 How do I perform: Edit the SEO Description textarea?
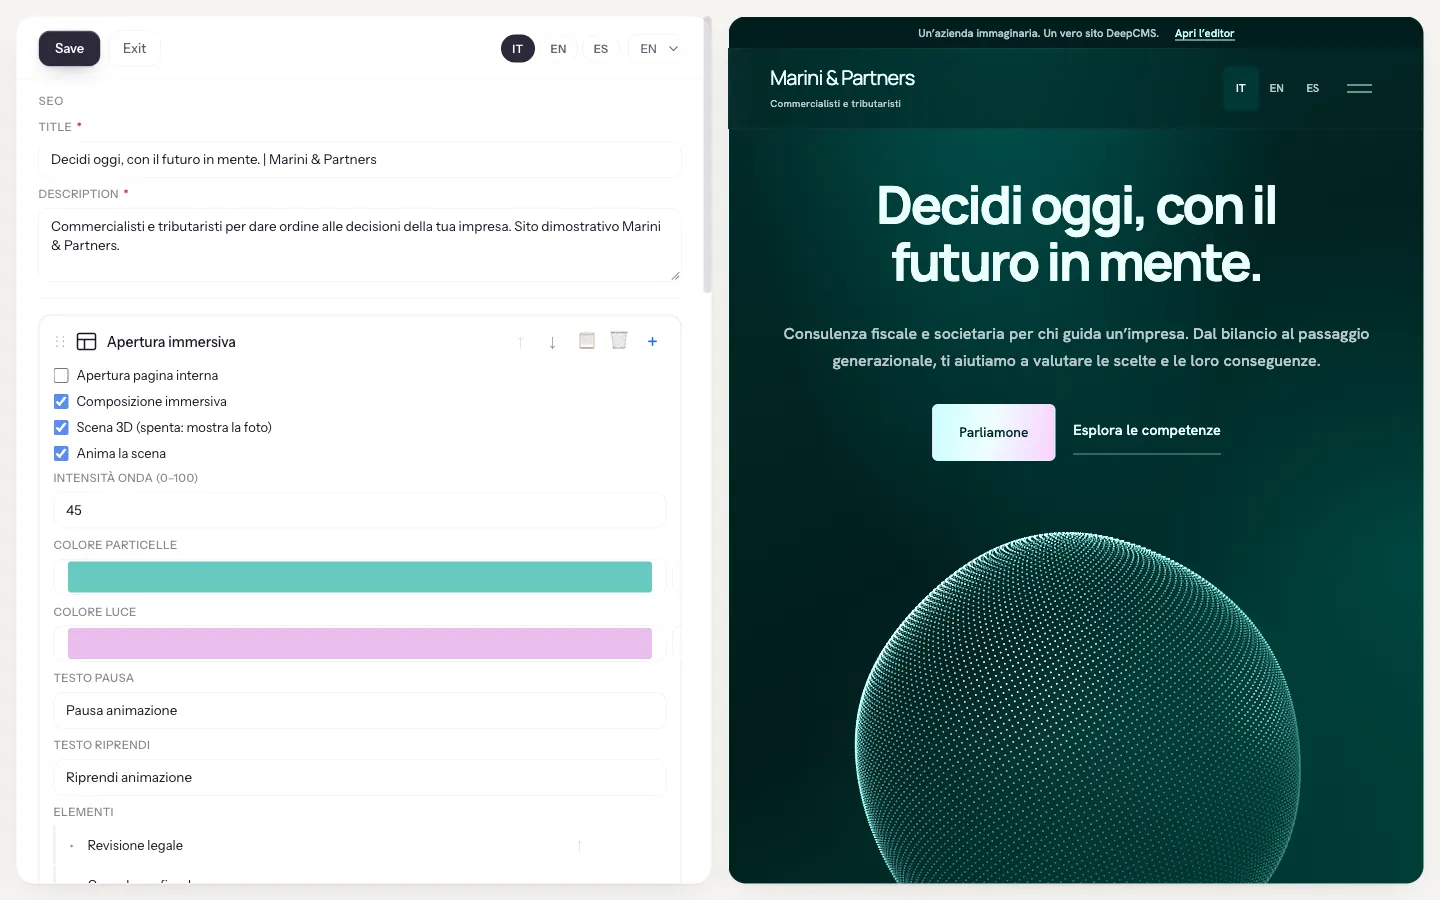(360, 245)
